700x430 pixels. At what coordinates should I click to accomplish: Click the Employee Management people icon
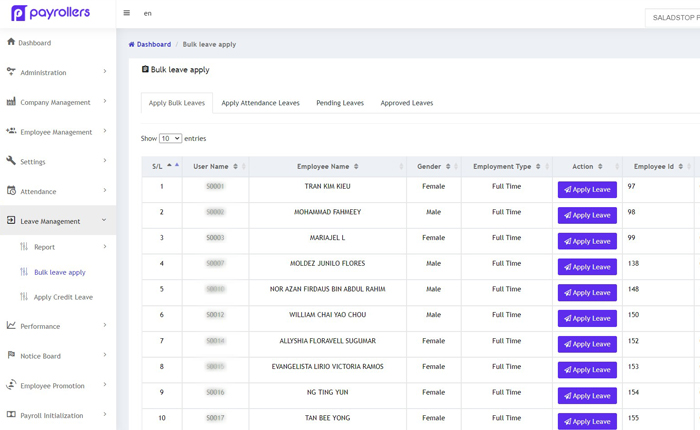[x=11, y=131]
